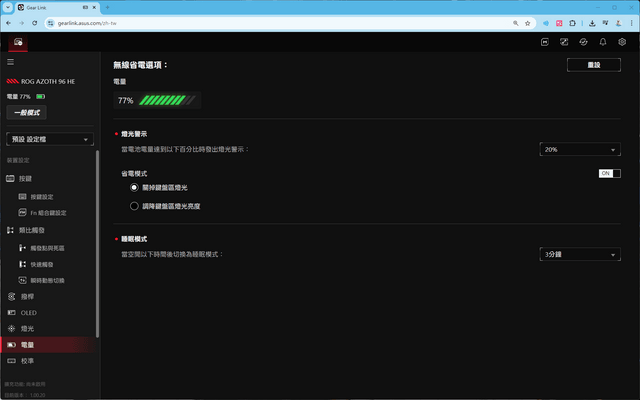This screenshot has height=400, width=640.
Task: Click the site information icon
Action: (x=50, y=23)
